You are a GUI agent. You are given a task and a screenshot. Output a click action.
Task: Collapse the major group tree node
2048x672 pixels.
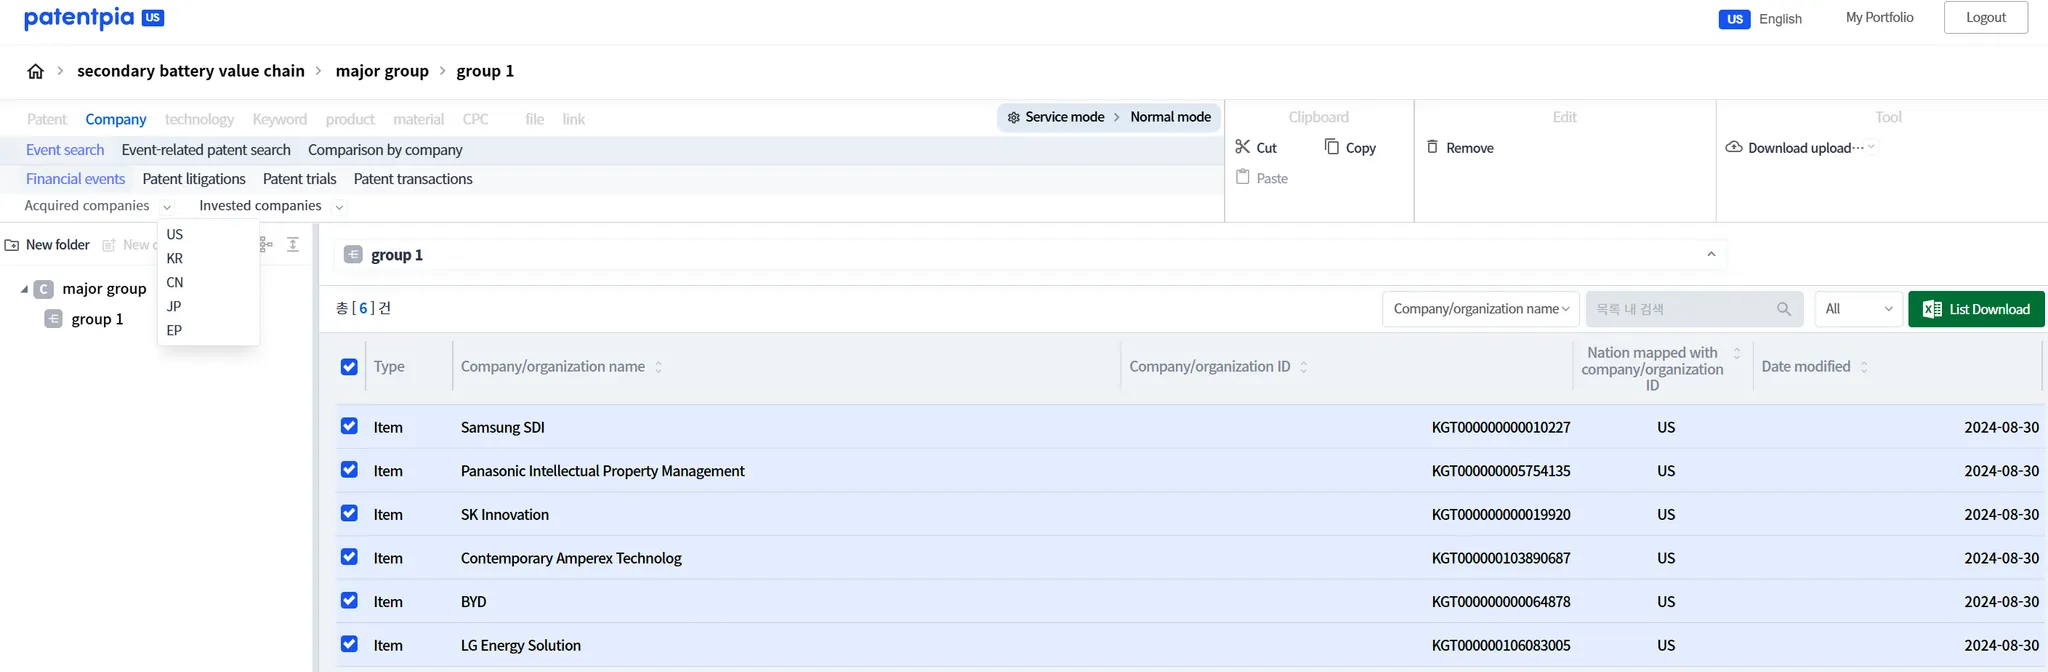(x=24, y=289)
